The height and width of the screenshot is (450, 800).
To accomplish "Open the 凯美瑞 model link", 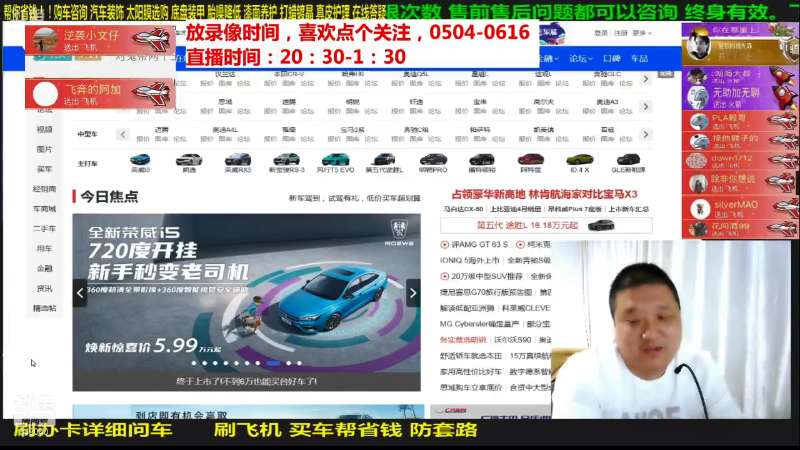I will tap(543, 130).
